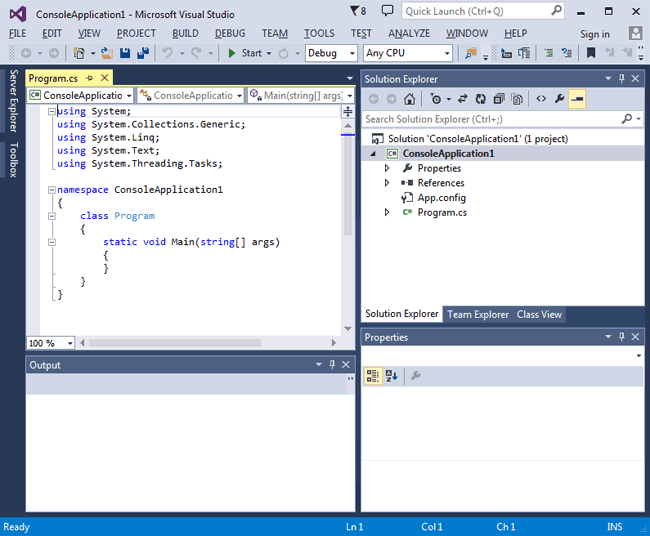
Task: Select App.config in Solution Explorer
Action: pyautogui.click(x=441, y=198)
